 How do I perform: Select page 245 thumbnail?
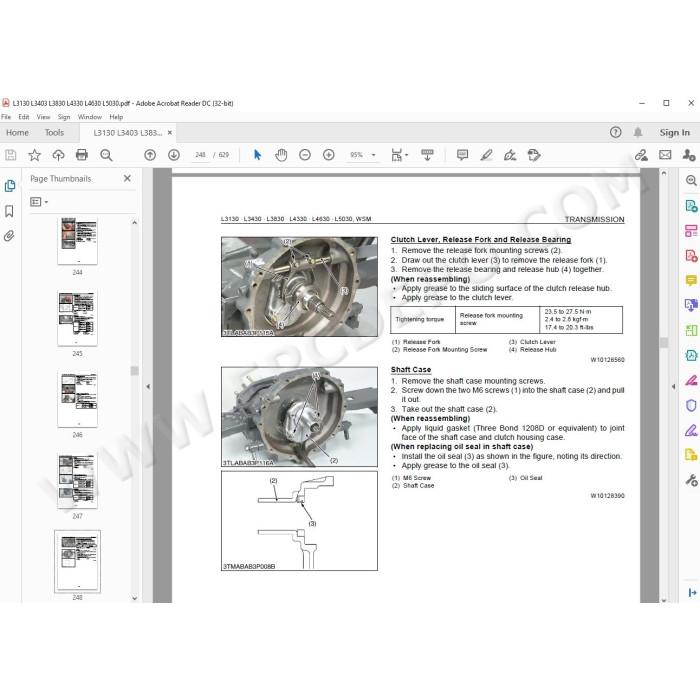[77, 318]
